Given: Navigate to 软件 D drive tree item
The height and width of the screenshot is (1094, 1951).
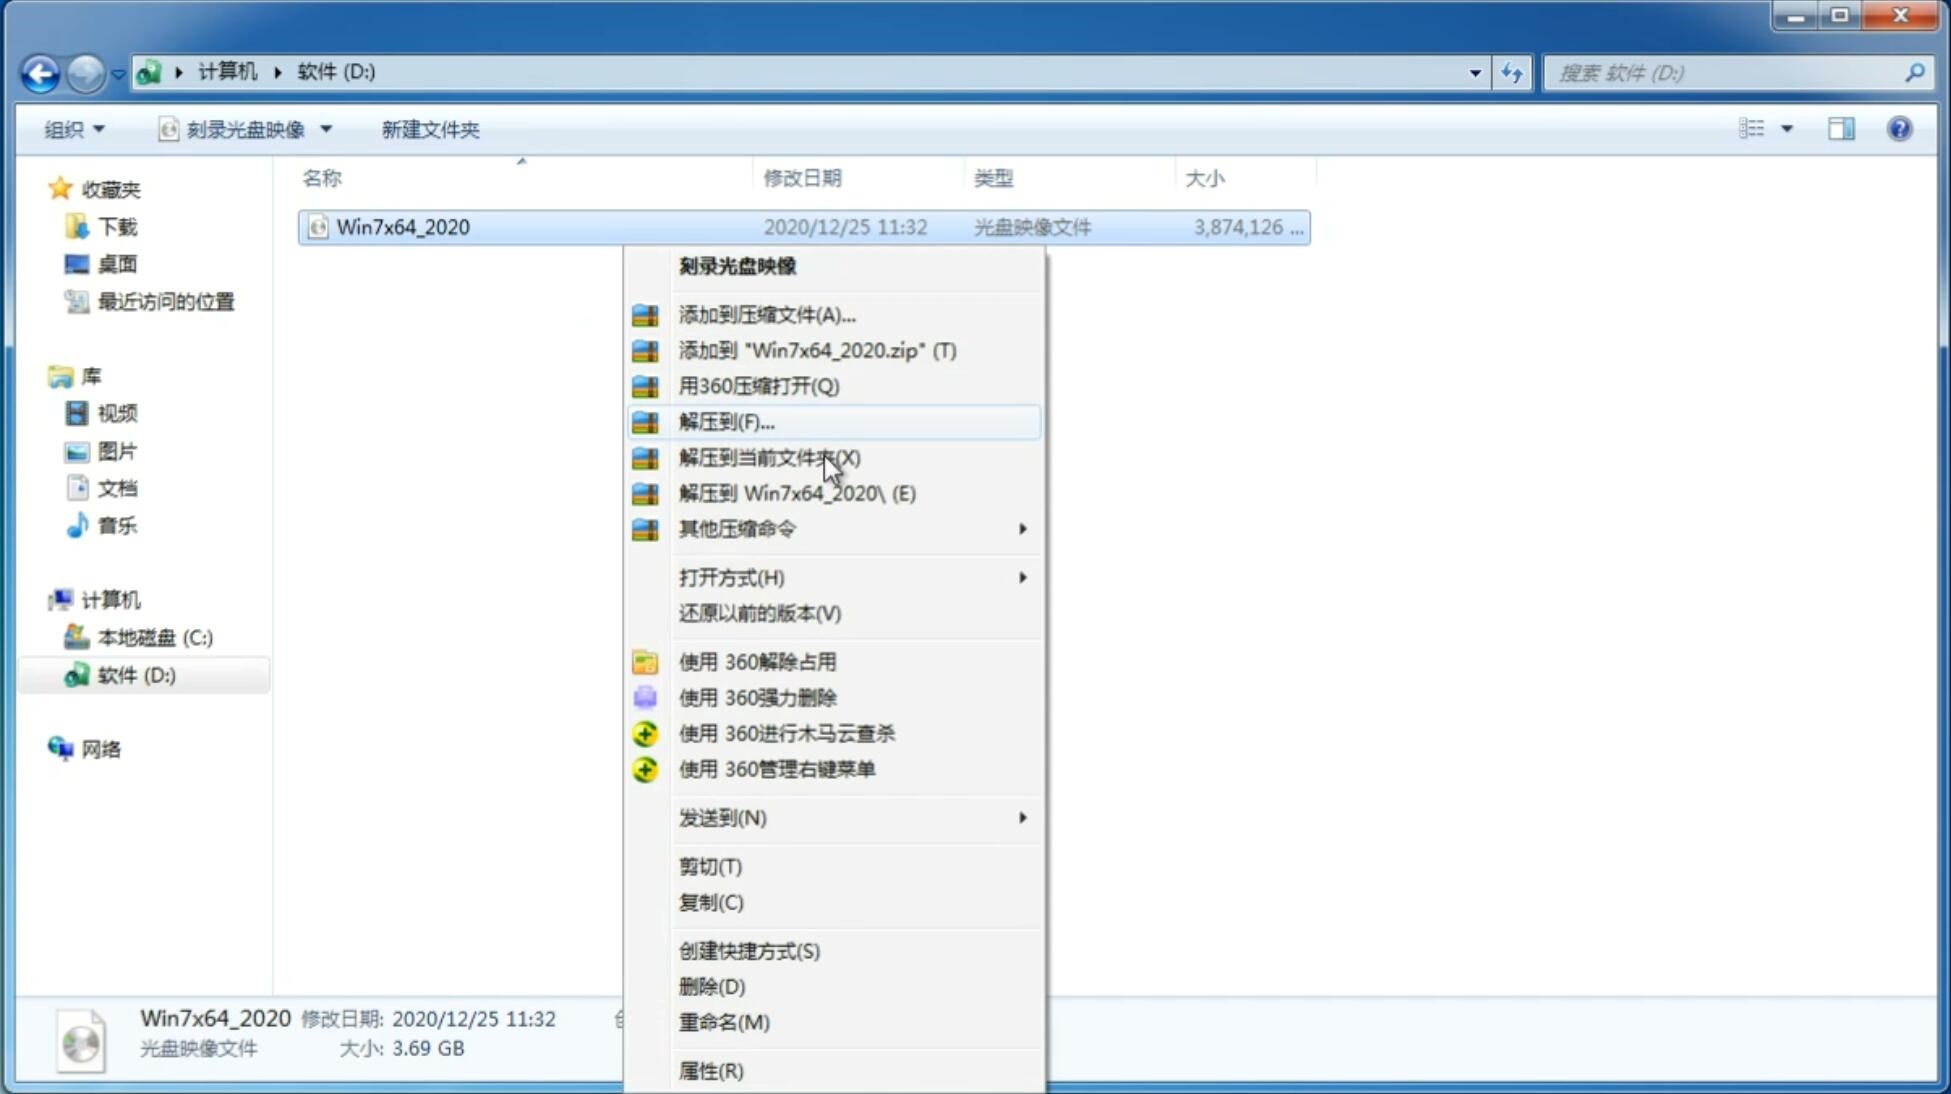Looking at the screenshot, I should click(134, 674).
